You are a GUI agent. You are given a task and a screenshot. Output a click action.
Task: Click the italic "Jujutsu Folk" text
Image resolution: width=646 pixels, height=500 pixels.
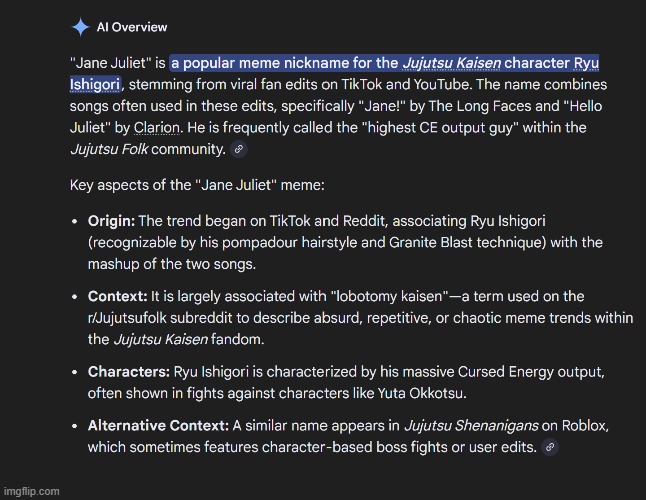click(113, 149)
